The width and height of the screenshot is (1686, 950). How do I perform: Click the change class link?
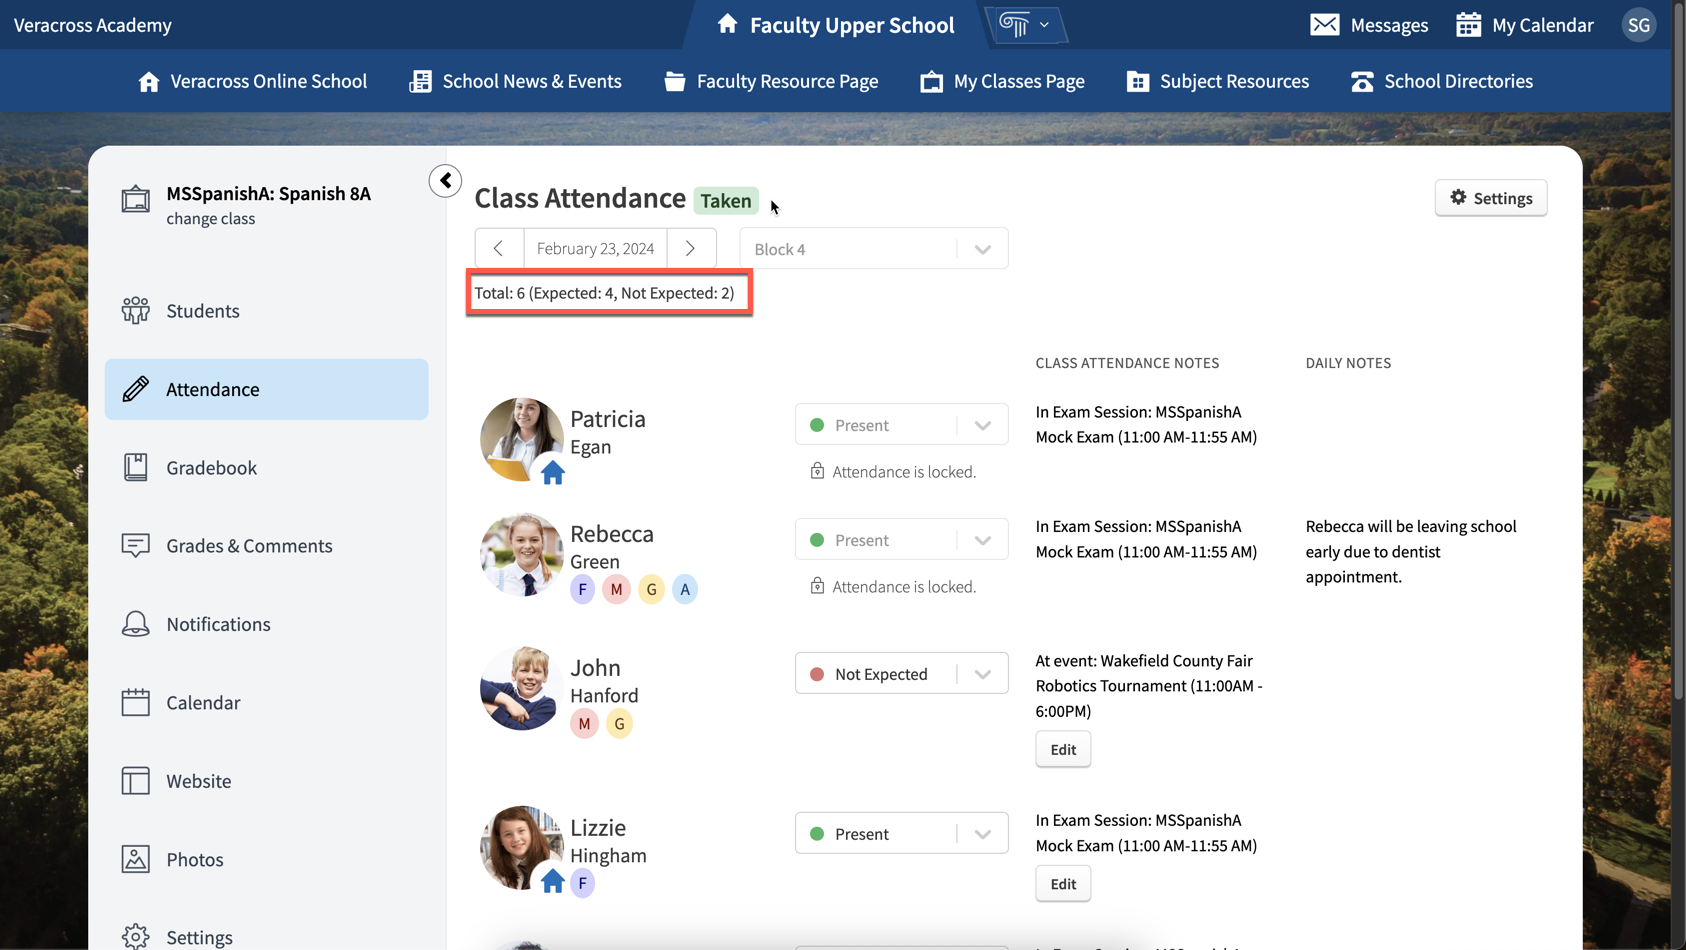(x=211, y=218)
